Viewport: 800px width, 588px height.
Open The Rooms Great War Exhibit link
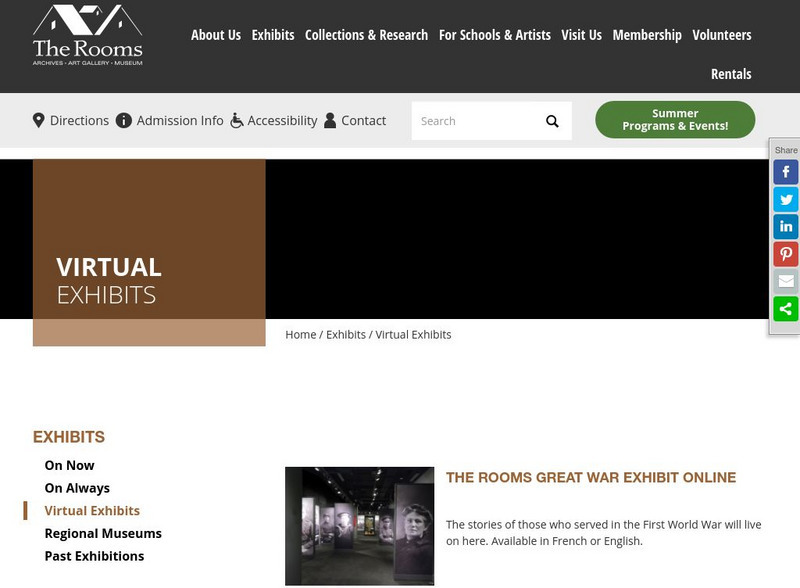(591, 478)
